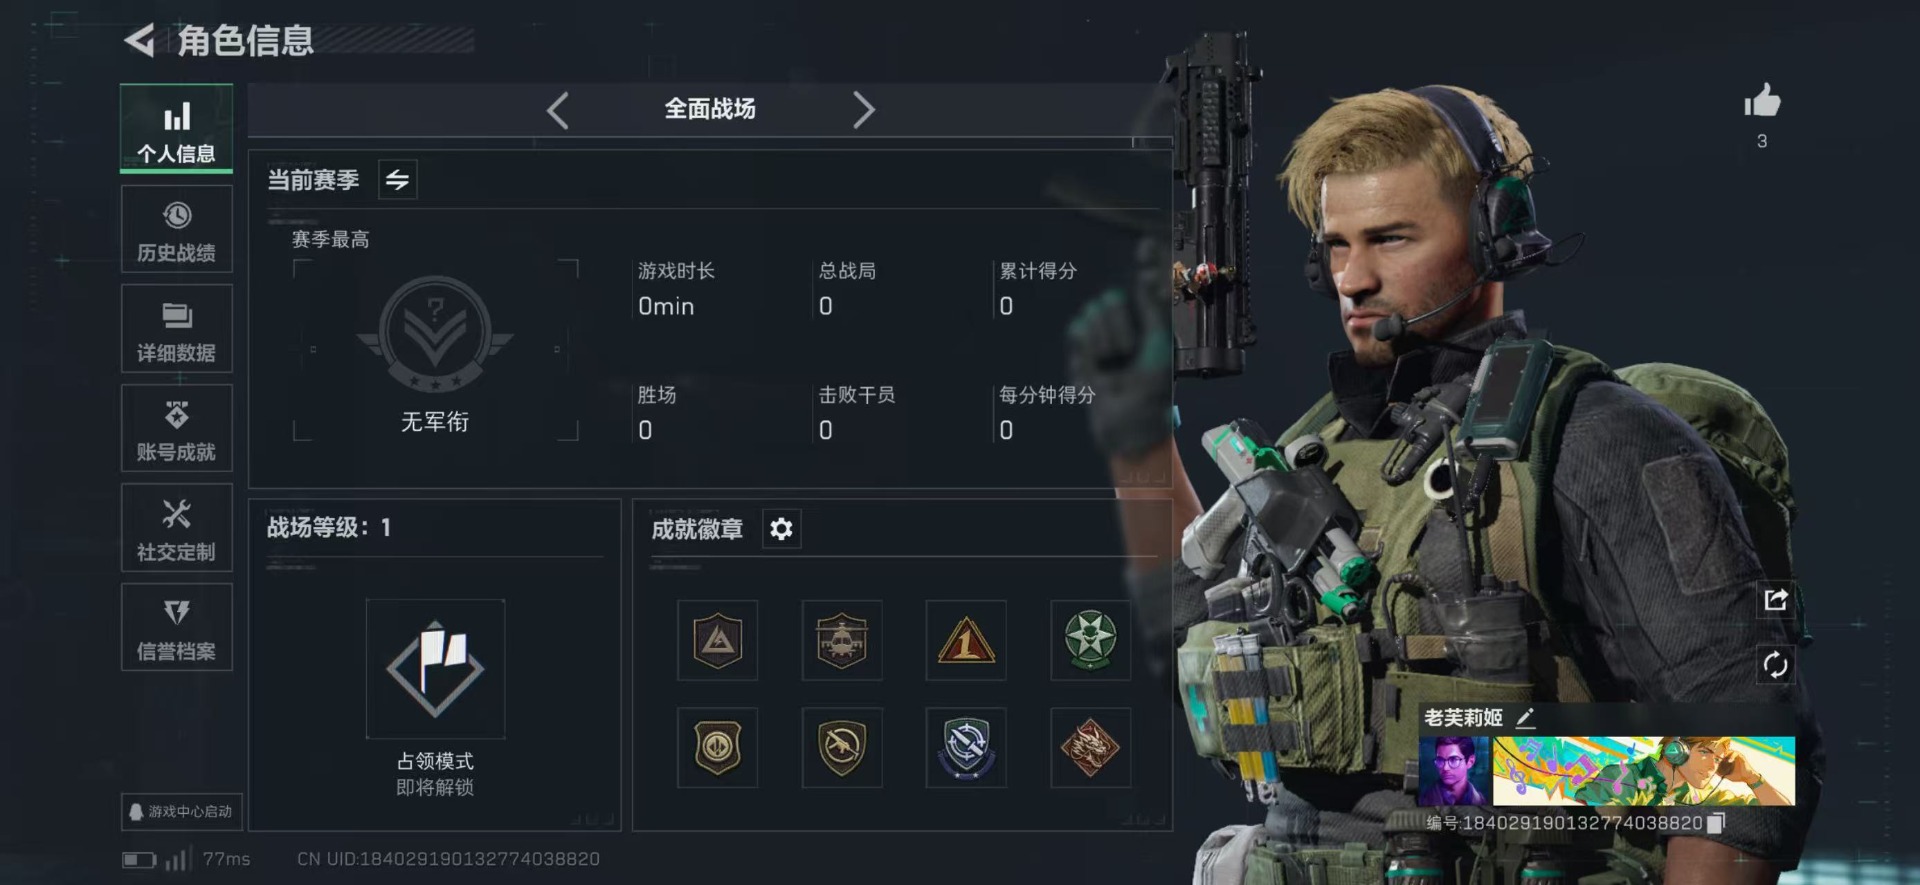Like the profile with thumbs-up icon

tap(1762, 101)
